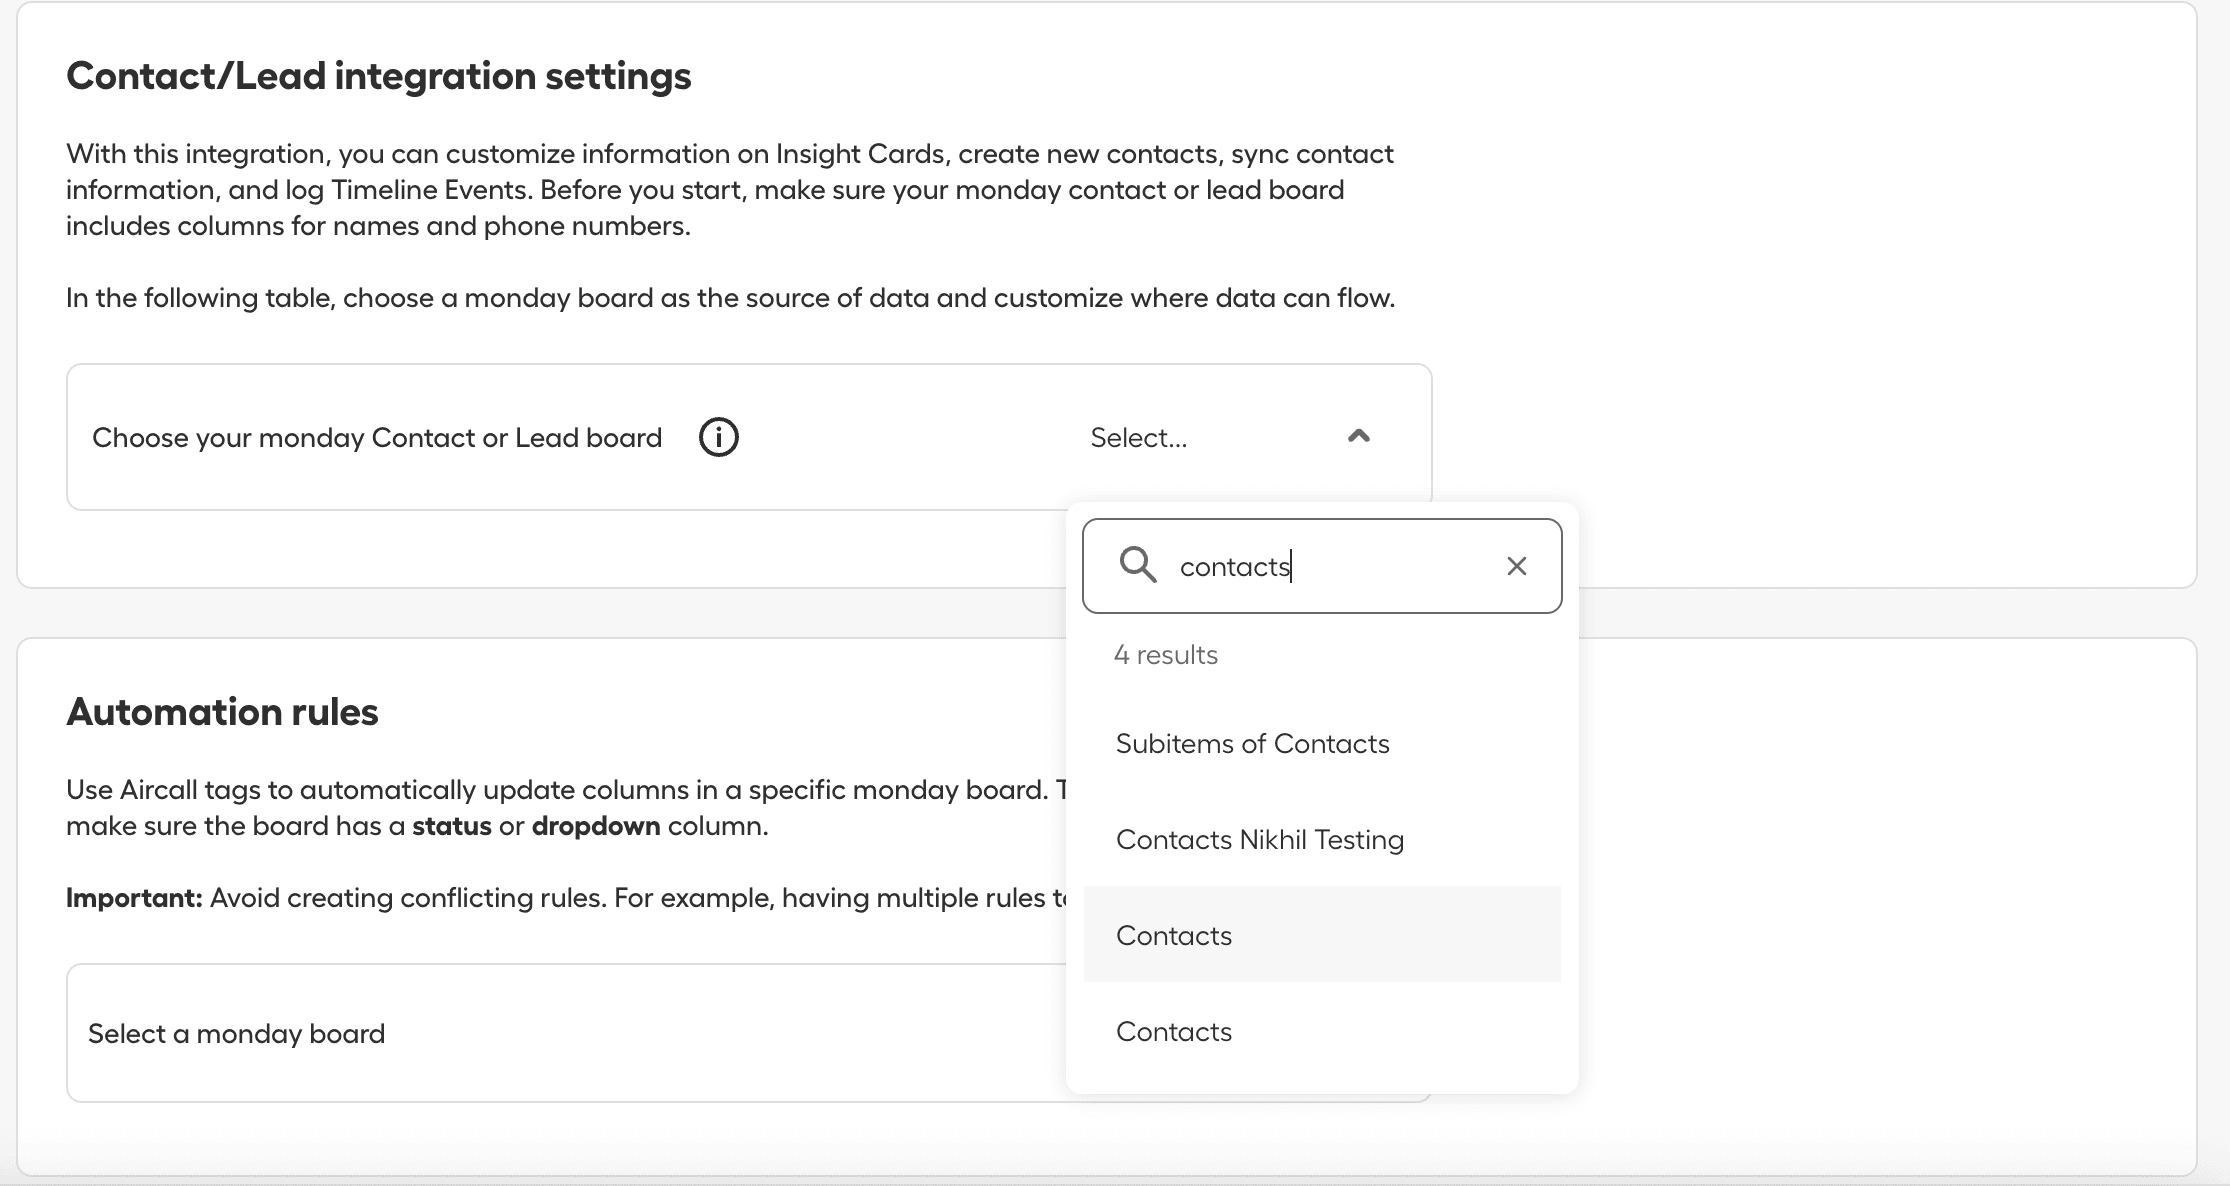Click the 'Contact/Lead integration settings' heading
Viewport: 2230px width, 1186px height.
coord(378,76)
